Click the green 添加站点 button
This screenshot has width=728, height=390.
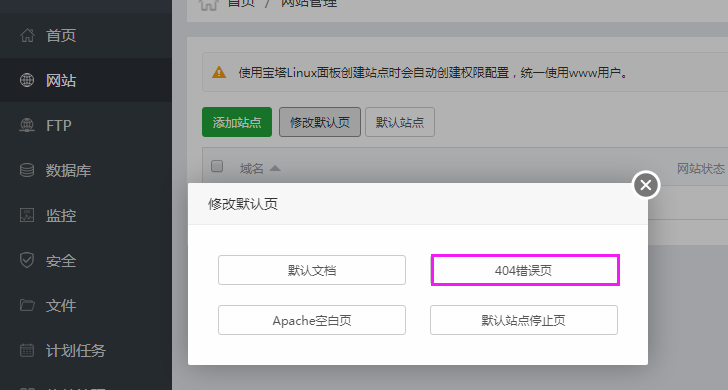(x=237, y=122)
